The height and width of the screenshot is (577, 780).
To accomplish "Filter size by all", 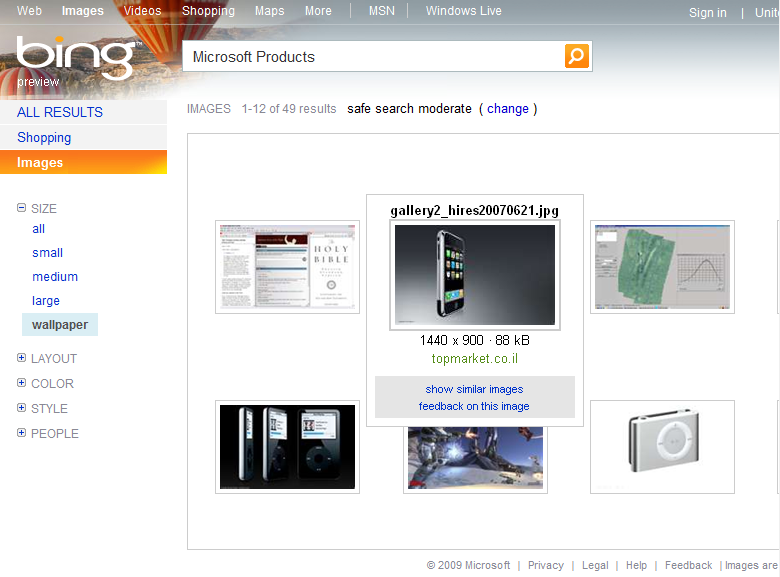I will point(38,229).
